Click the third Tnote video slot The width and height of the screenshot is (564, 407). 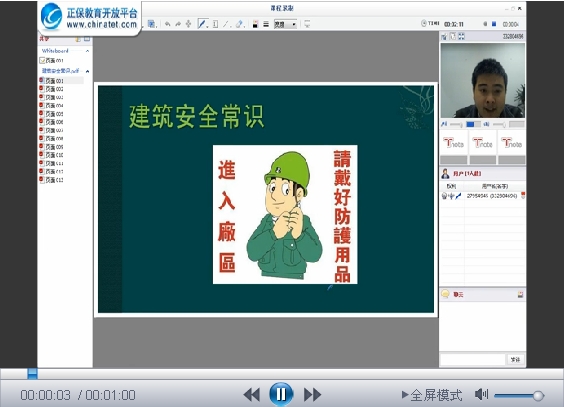[x=511, y=143]
